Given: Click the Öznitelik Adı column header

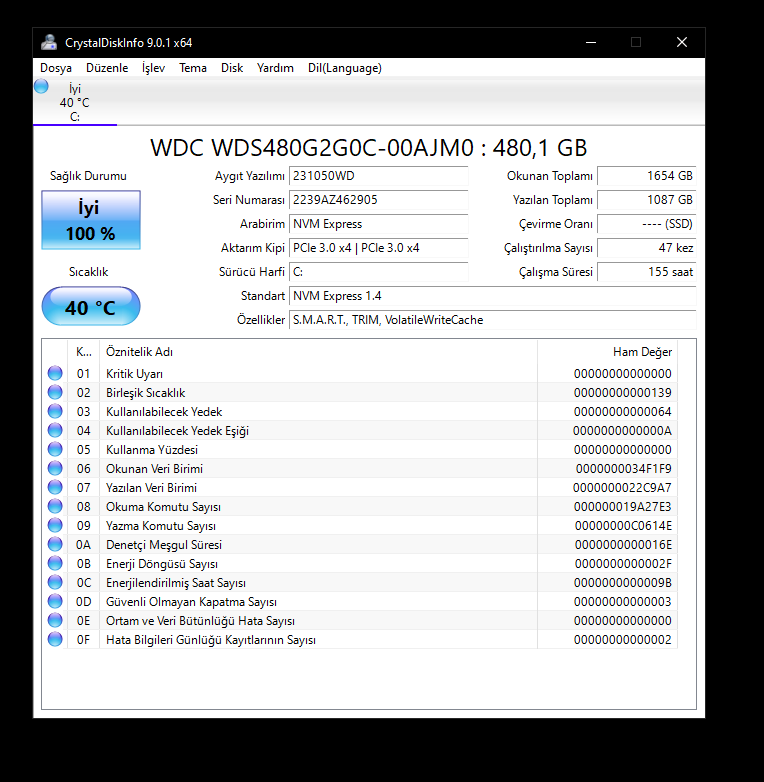Looking at the screenshot, I should tap(318, 352).
